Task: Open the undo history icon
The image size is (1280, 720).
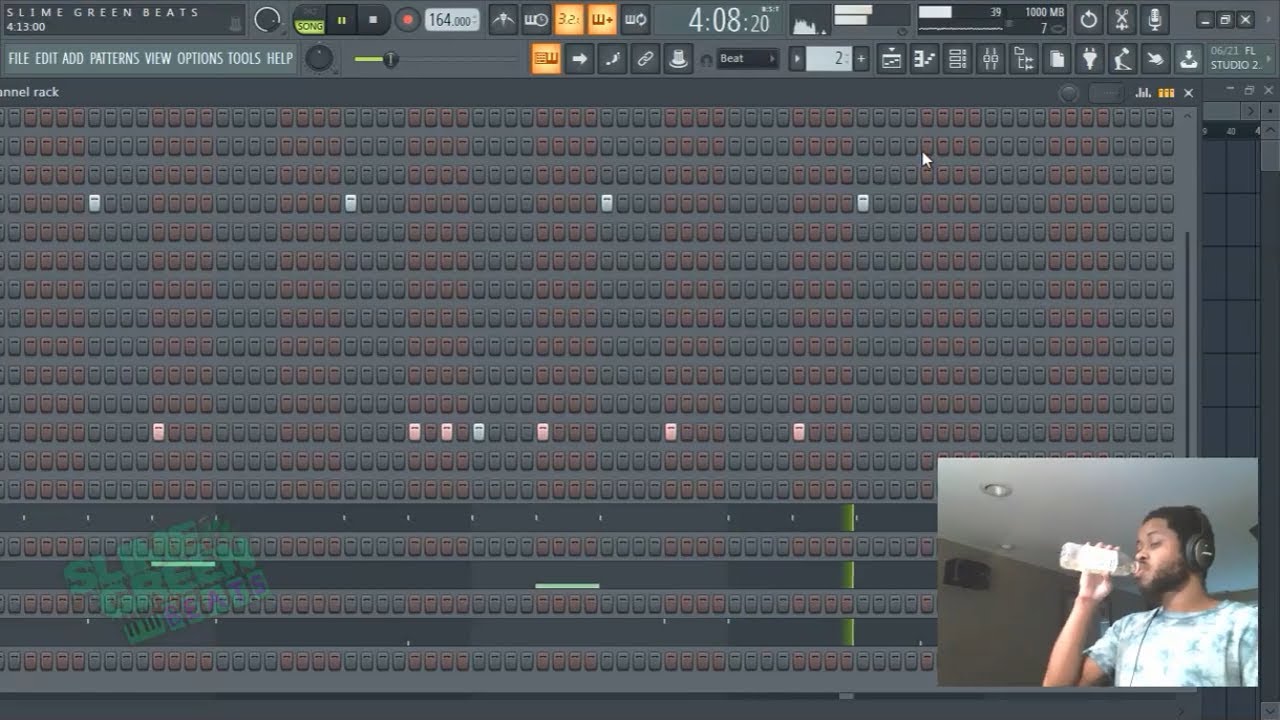Action: [1088, 19]
